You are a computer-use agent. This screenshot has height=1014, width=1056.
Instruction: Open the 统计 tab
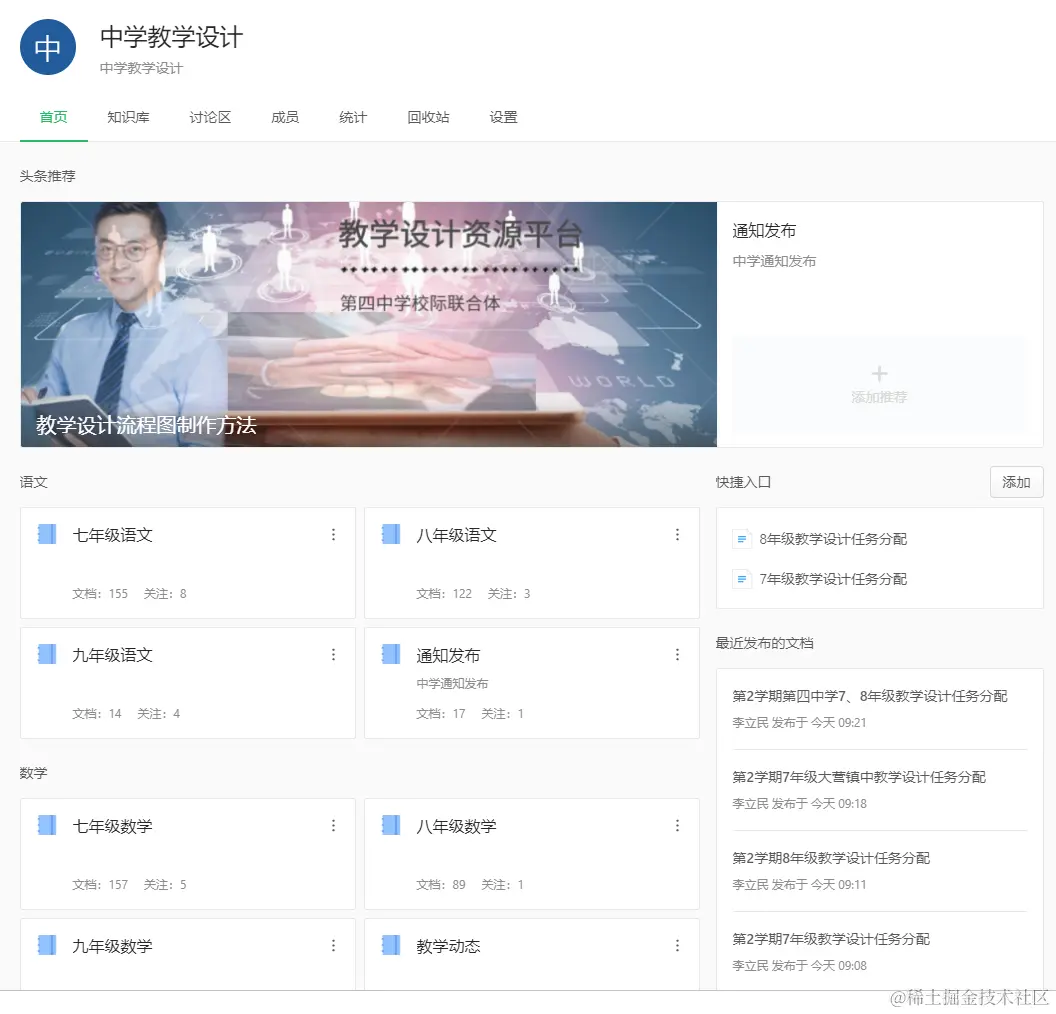click(x=352, y=117)
